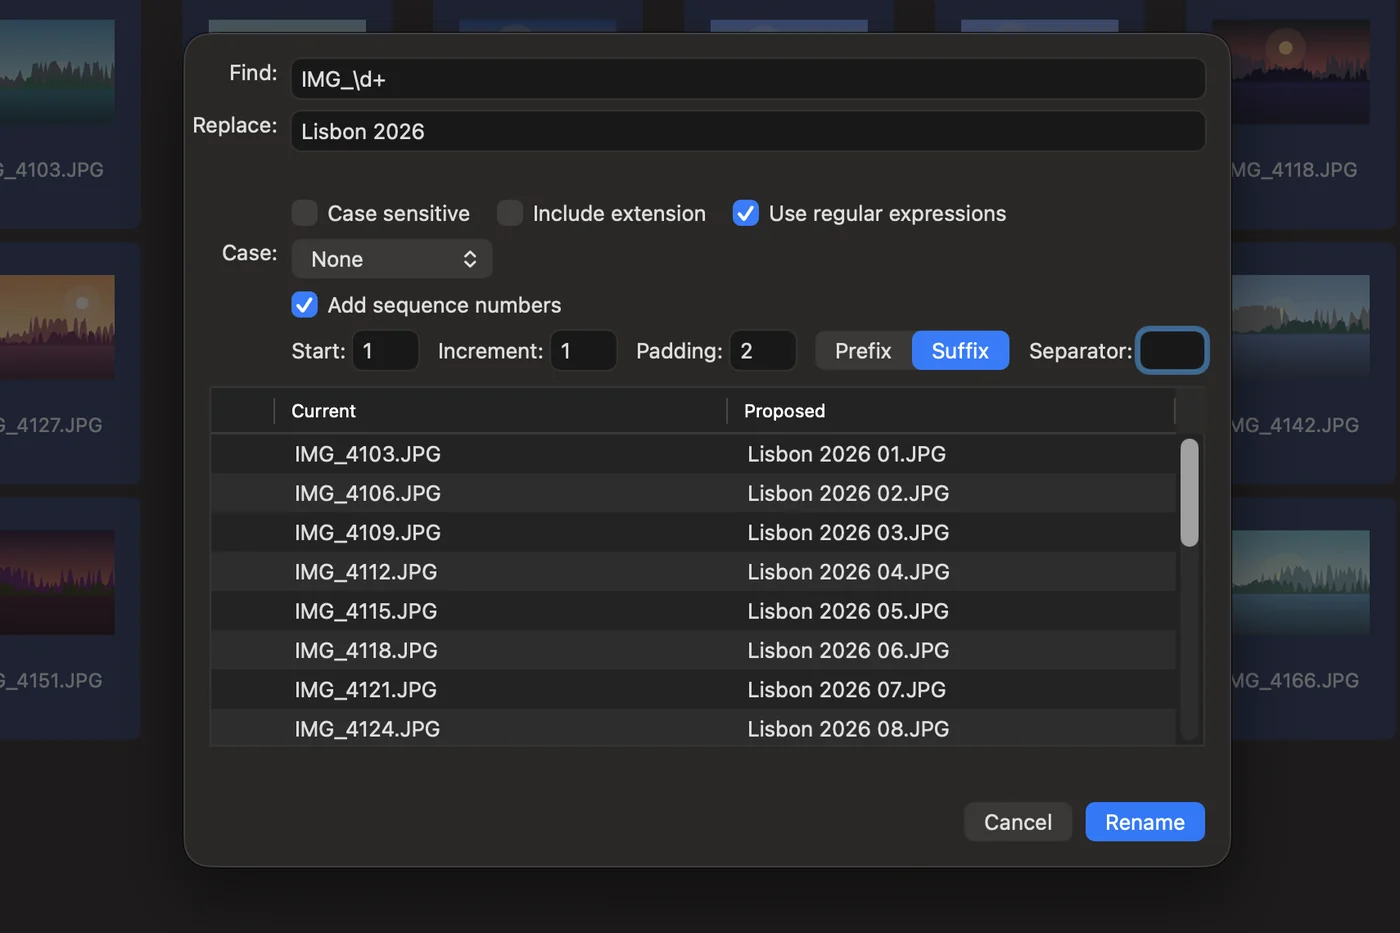Viewport: 1400px width, 933px height.
Task: Select row IMG_4106.JPG in preview list
Action: pyautogui.click(x=694, y=493)
